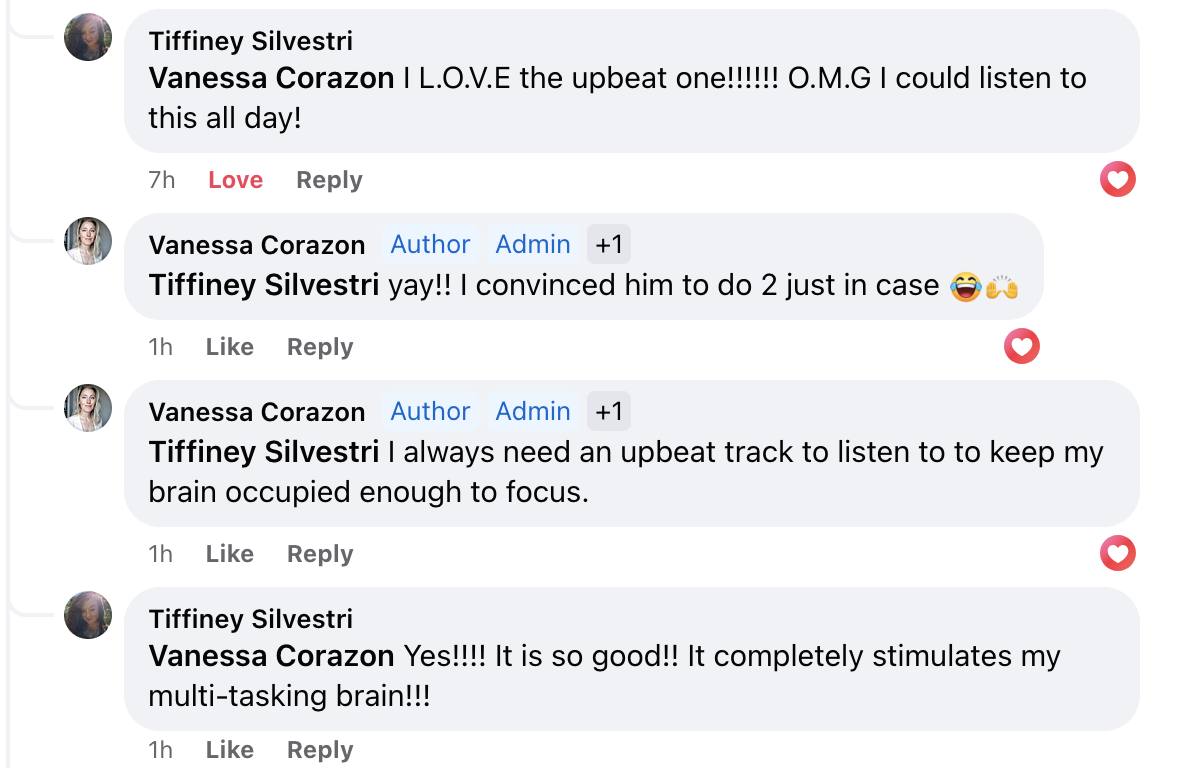Open the Tiffiney Silvestri author name on the last comment
This screenshot has height=768, width=1194.
click(251, 619)
